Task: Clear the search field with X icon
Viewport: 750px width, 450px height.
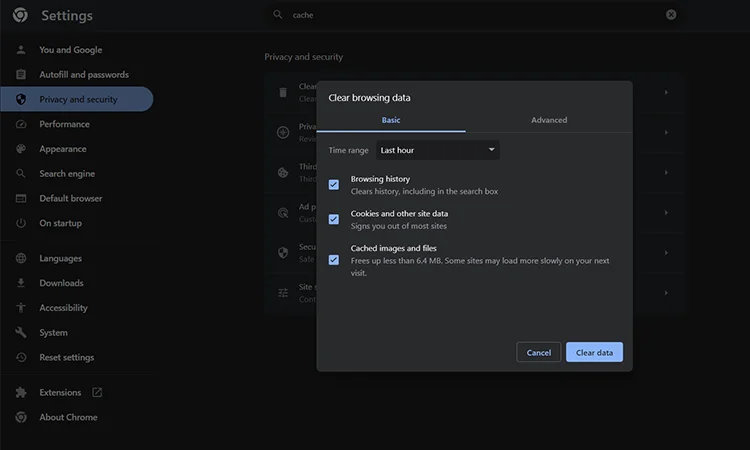Action: (671, 15)
